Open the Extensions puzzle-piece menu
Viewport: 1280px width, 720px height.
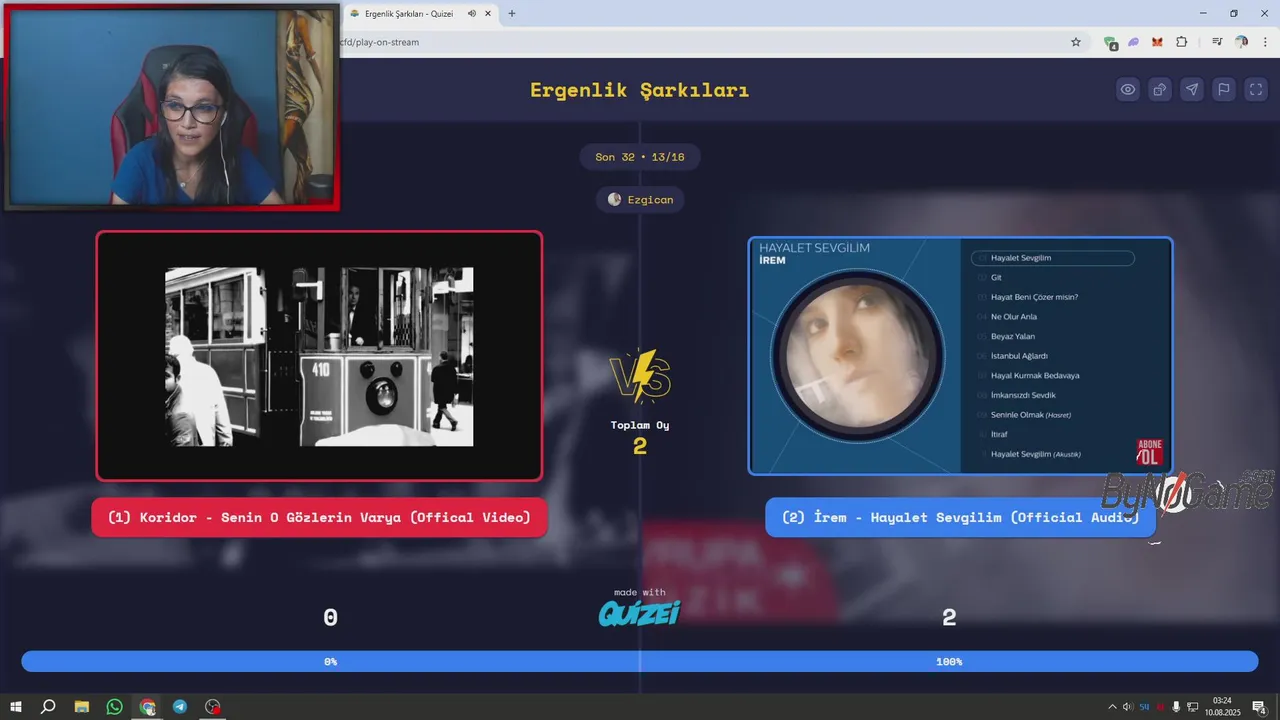click(1182, 42)
